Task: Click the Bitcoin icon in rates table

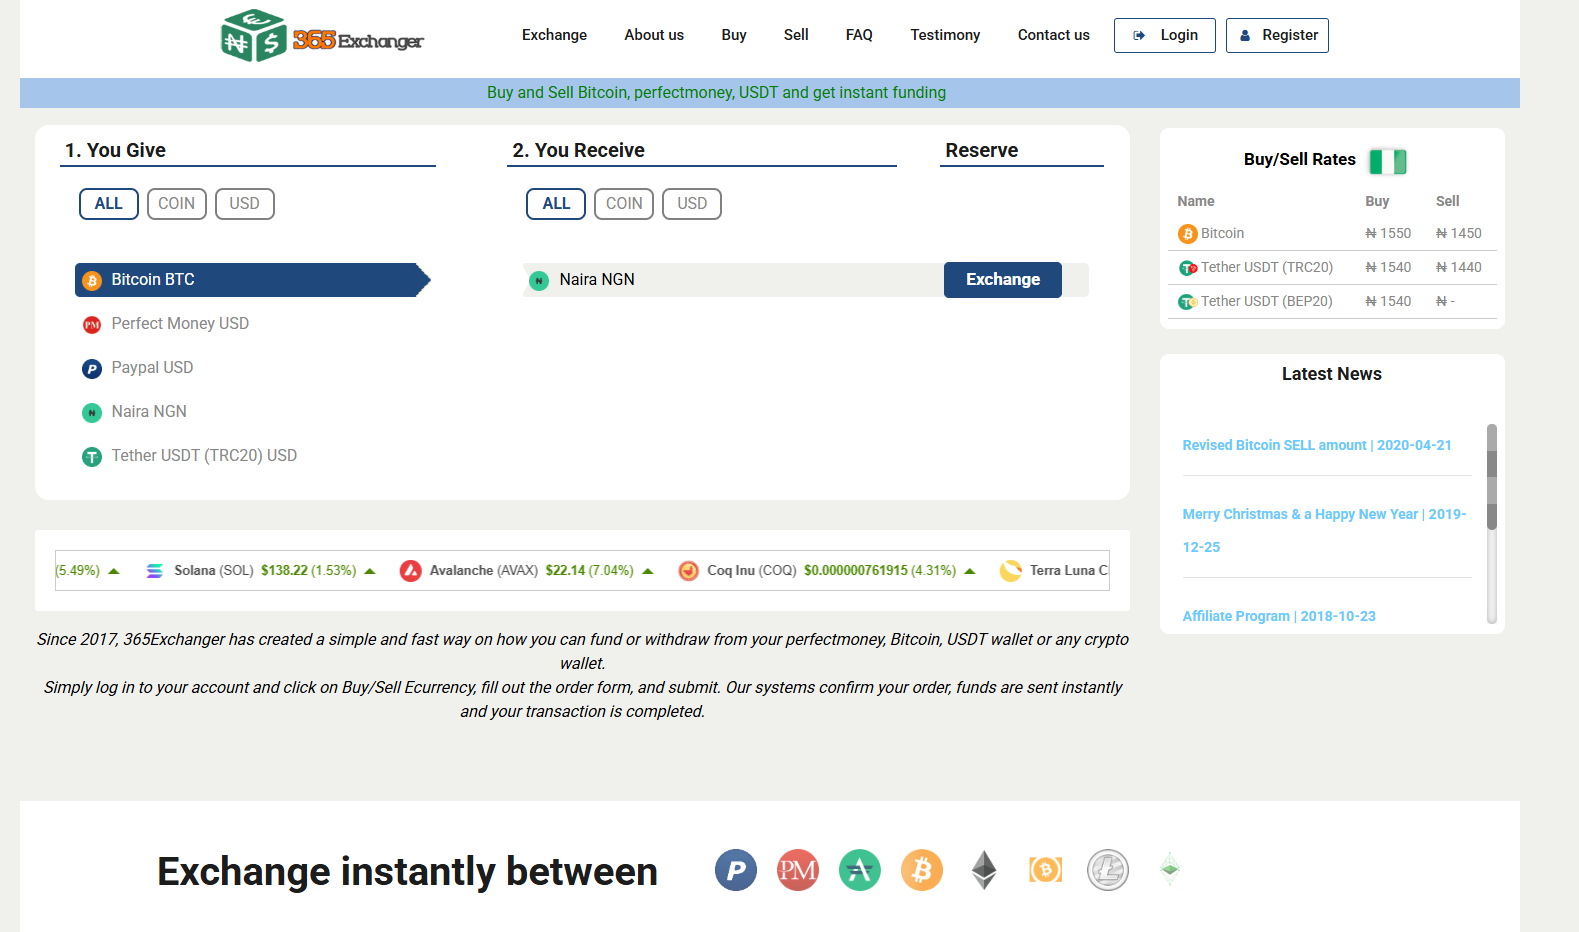Action: pos(1188,234)
